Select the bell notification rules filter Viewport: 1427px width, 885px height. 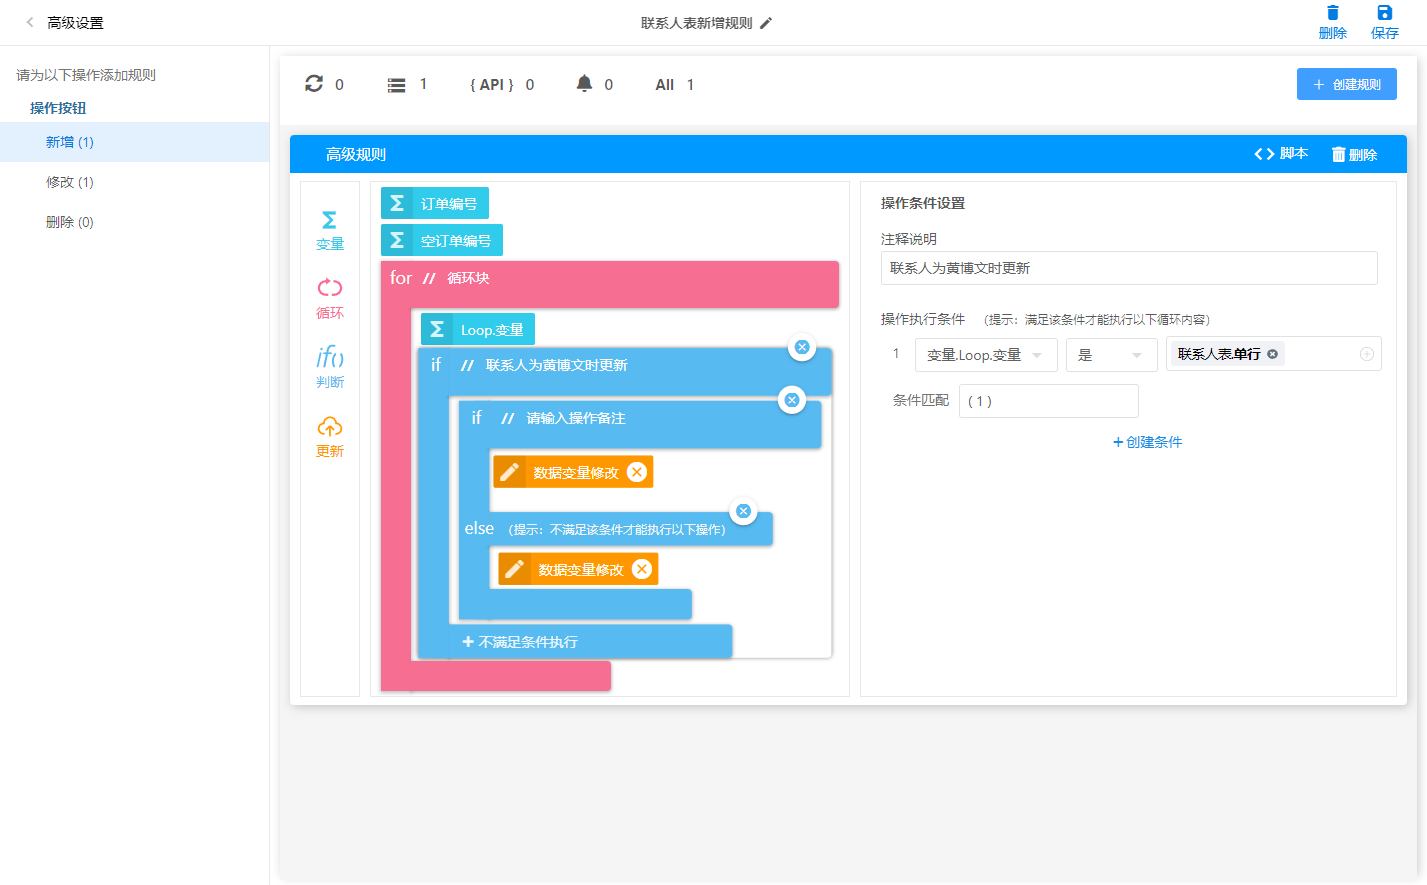[x=594, y=84]
